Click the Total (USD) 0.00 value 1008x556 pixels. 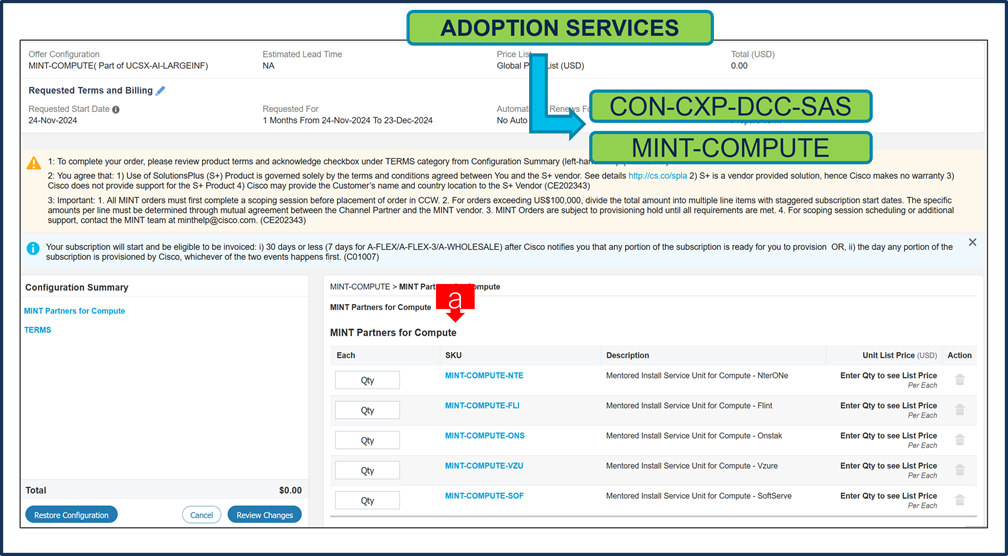click(739, 66)
